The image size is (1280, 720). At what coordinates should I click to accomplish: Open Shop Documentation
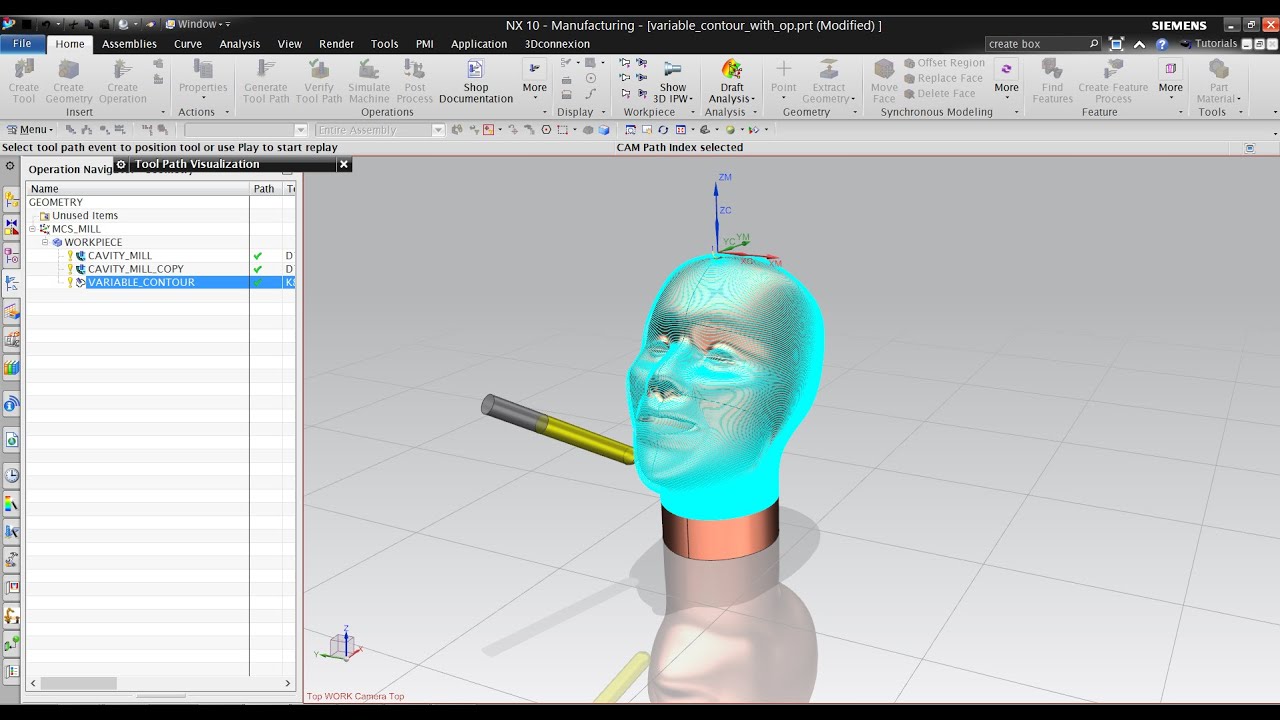pos(476,80)
